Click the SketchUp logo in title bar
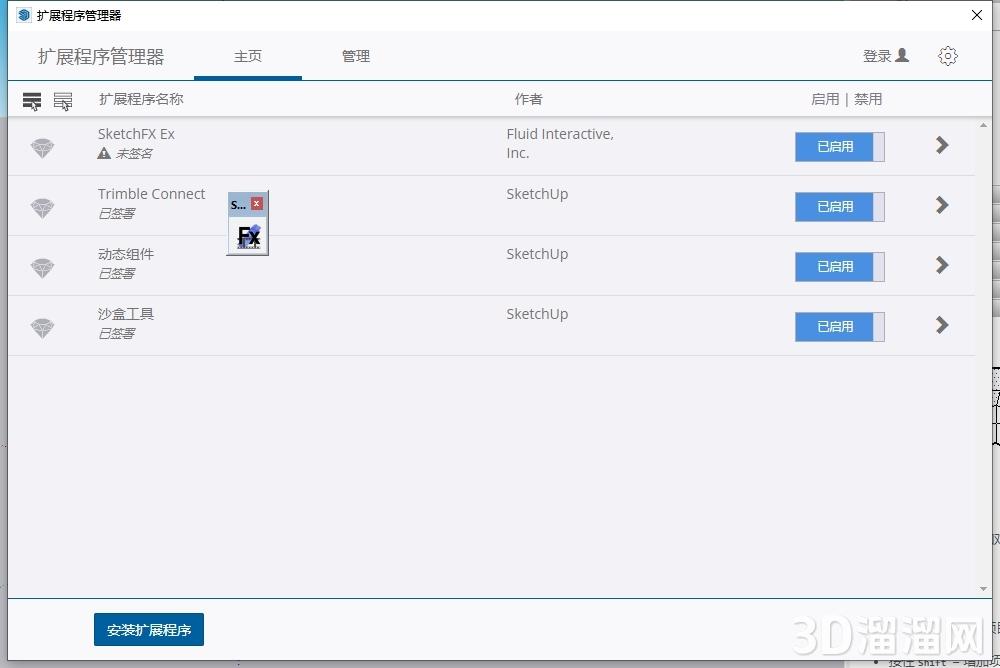The height and width of the screenshot is (668, 1000). pyautogui.click(x=24, y=15)
